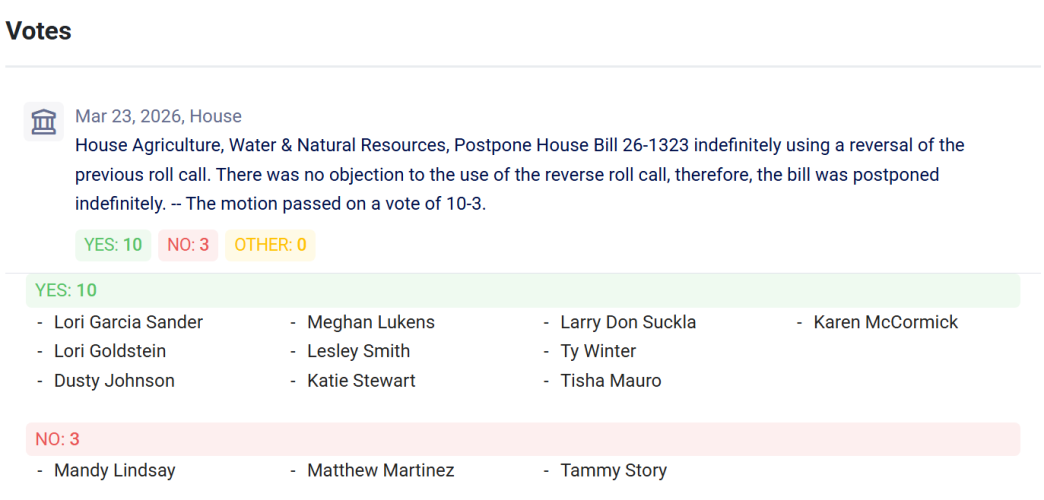Select the NO: 3 vote badge
Viewport: 1044px width, 500px height.
coord(188,245)
